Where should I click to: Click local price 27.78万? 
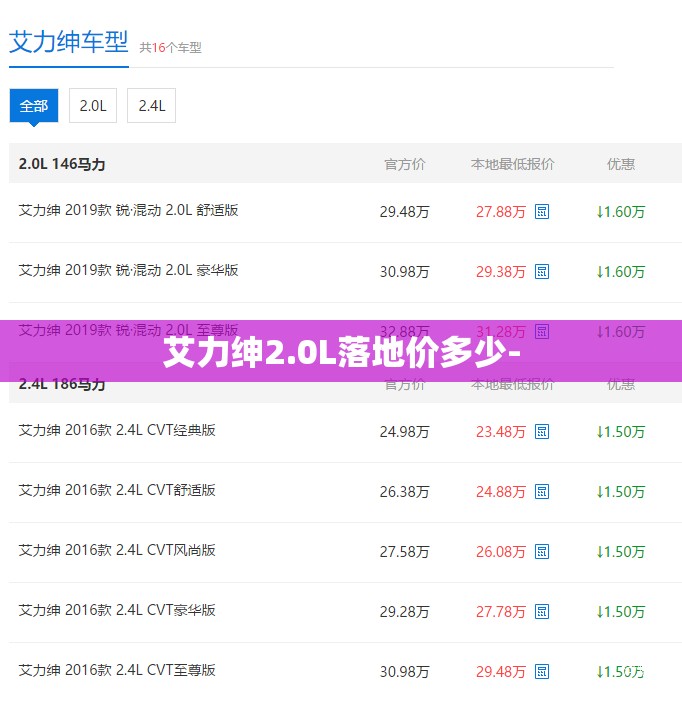[x=501, y=612]
